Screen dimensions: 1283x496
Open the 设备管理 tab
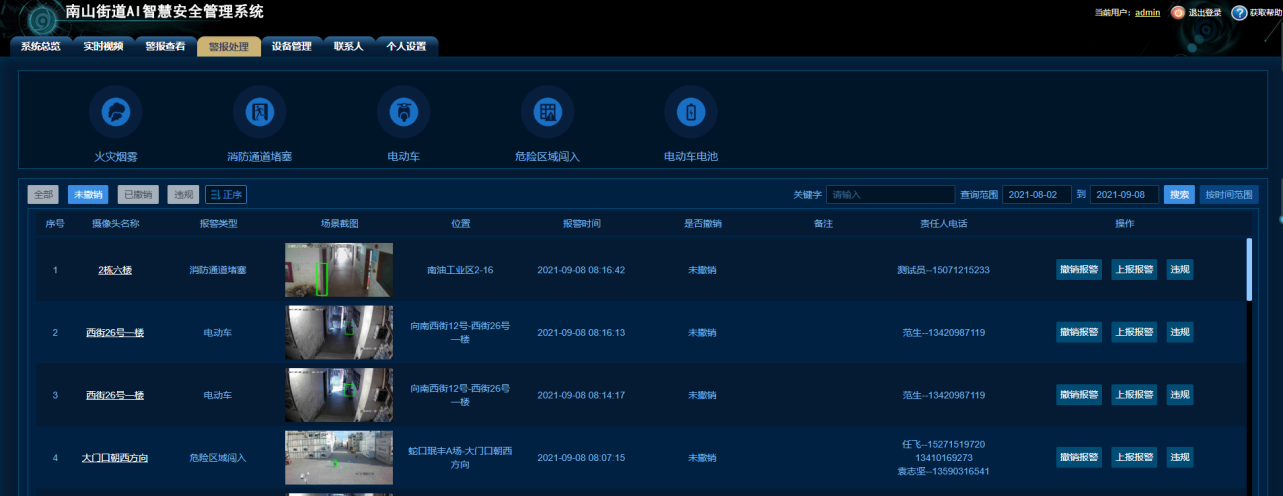pyautogui.click(x=292, y=46)
